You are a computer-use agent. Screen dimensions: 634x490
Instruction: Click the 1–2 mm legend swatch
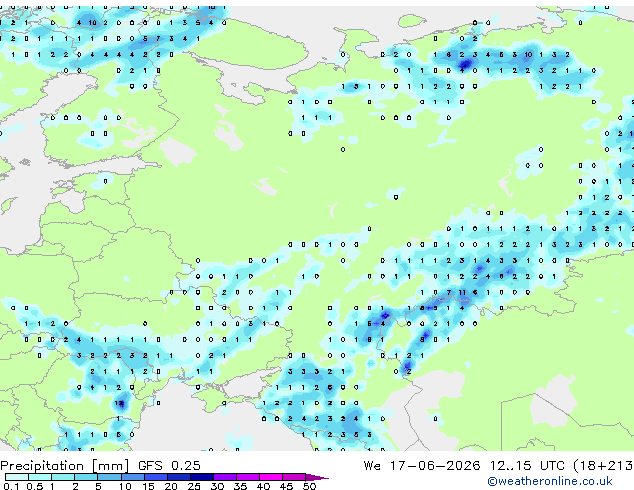click(63, 477)
